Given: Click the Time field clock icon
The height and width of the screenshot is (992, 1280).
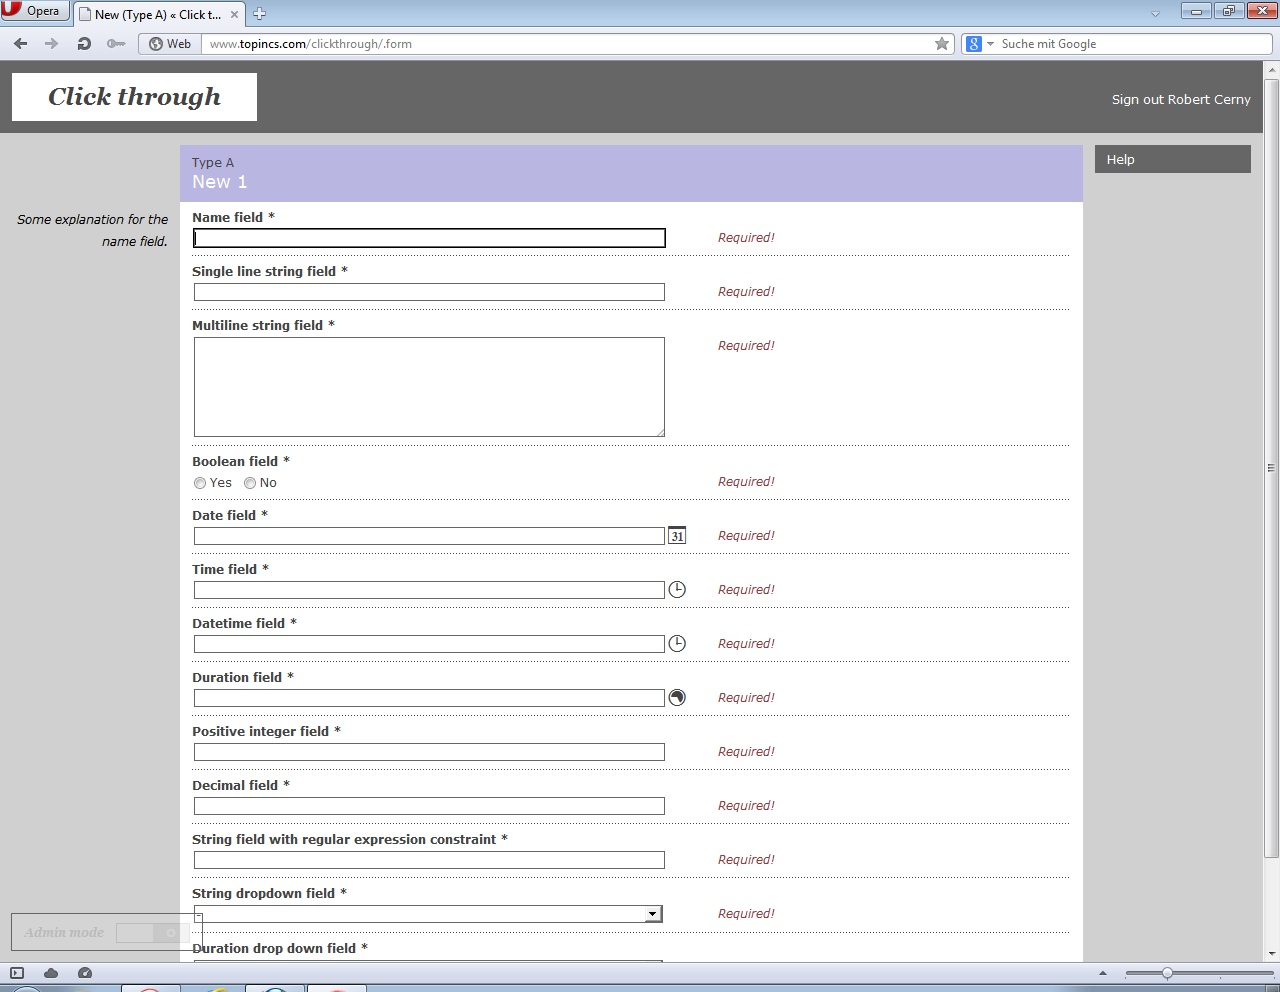Looking at the screenshot, I should point(677,590).
